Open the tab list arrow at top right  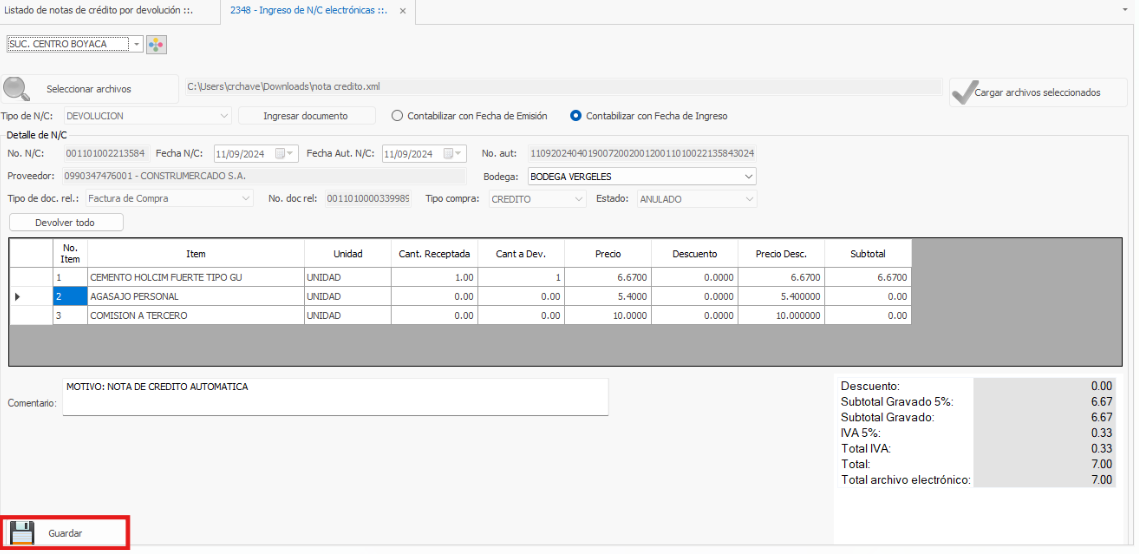(1127, 10)
